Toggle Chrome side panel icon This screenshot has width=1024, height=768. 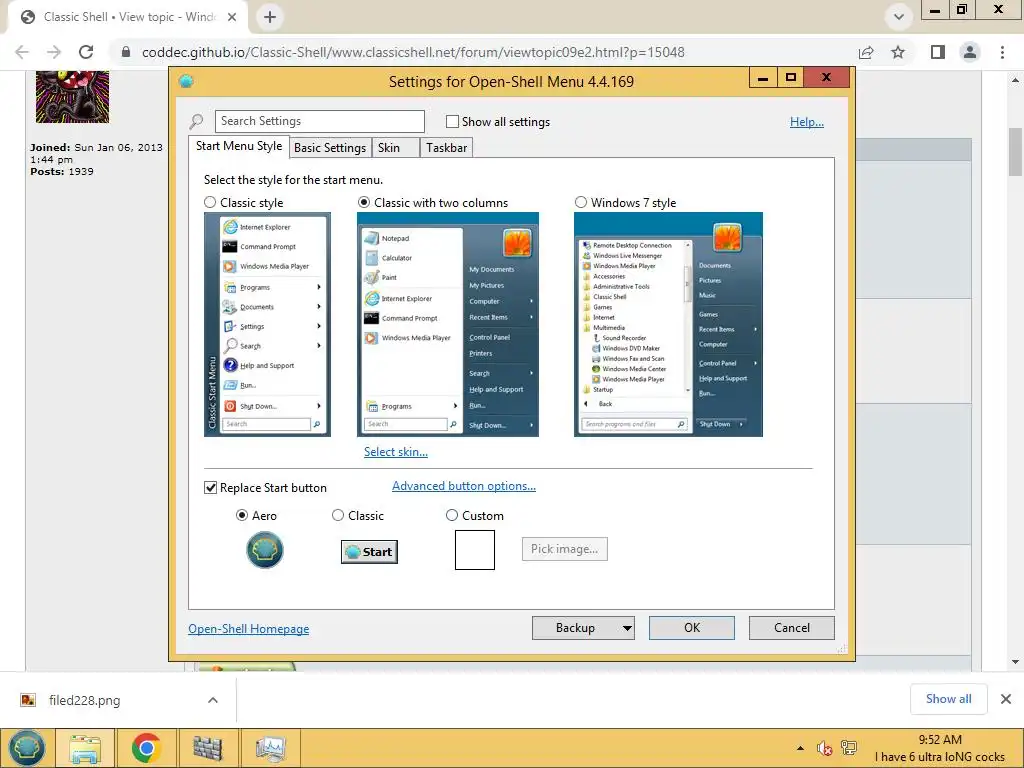coord(938,52)
